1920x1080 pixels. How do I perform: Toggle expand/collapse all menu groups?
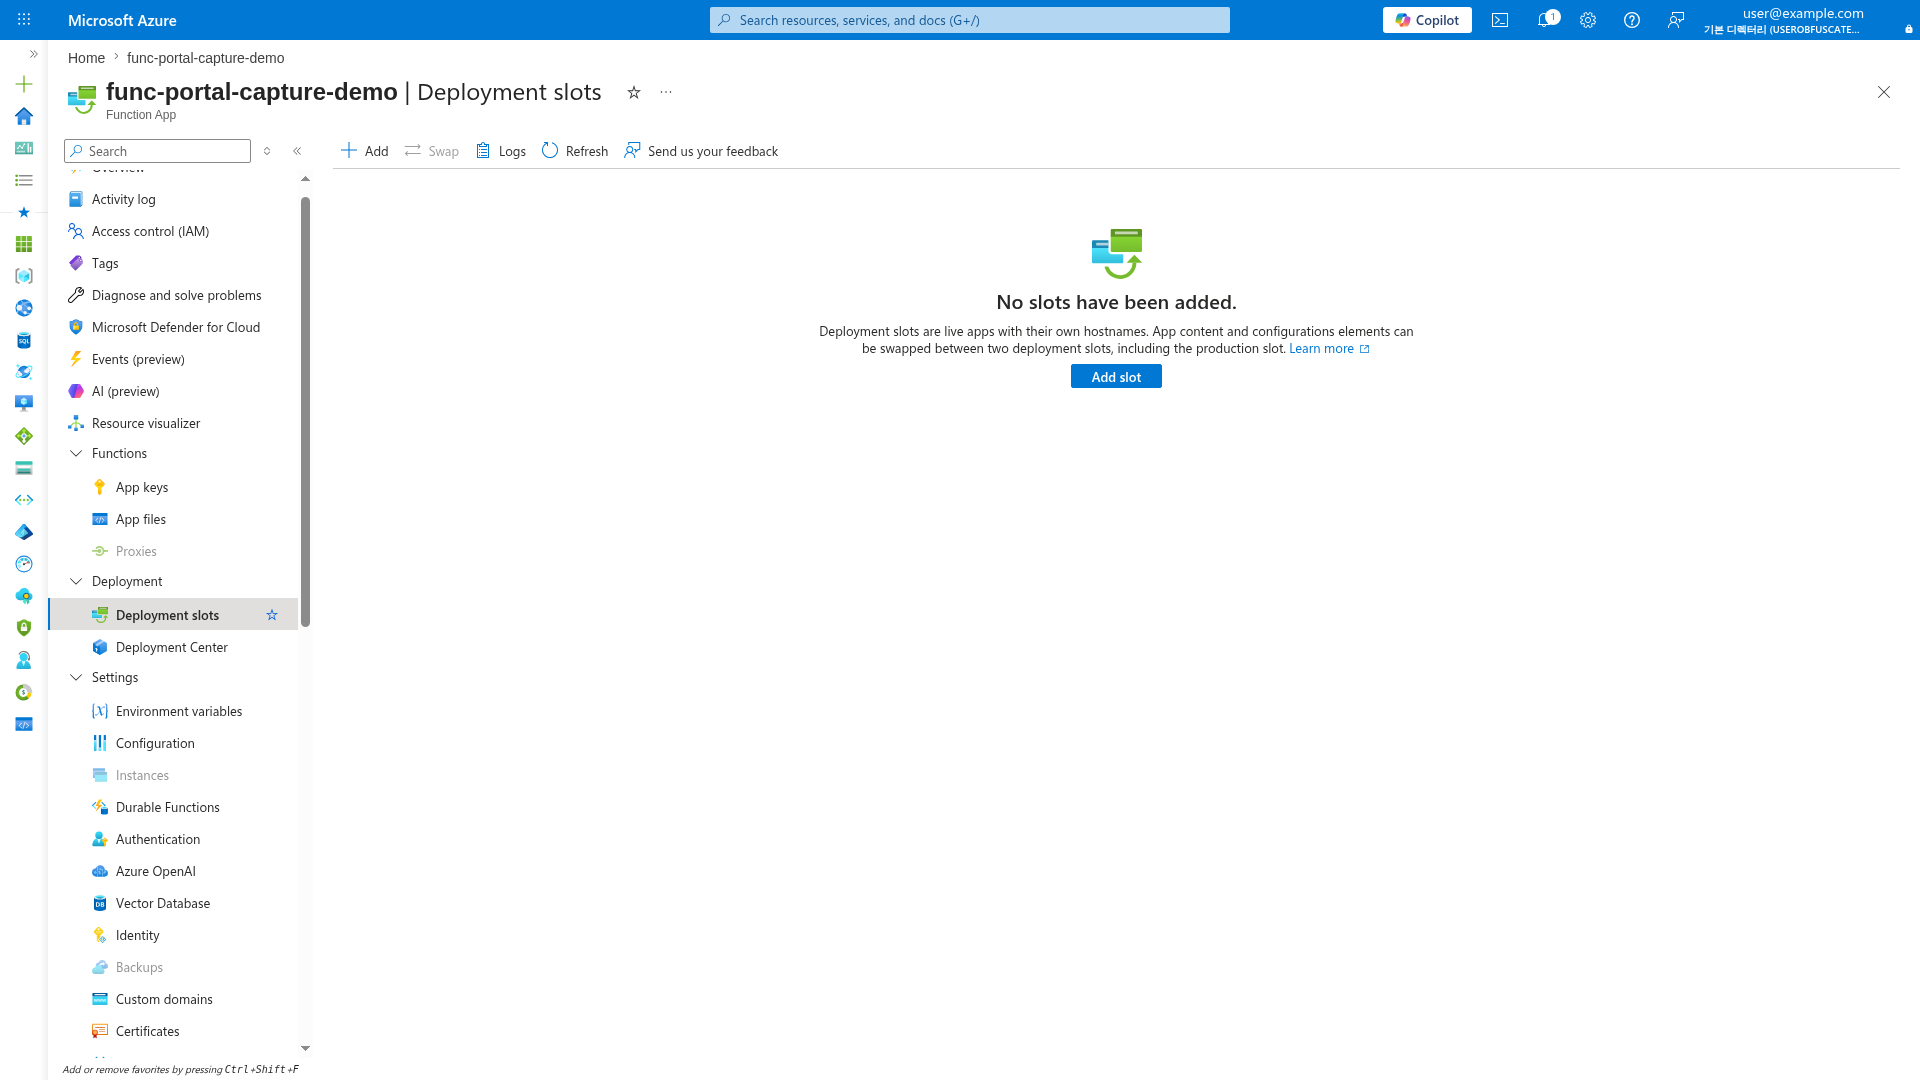267,151
